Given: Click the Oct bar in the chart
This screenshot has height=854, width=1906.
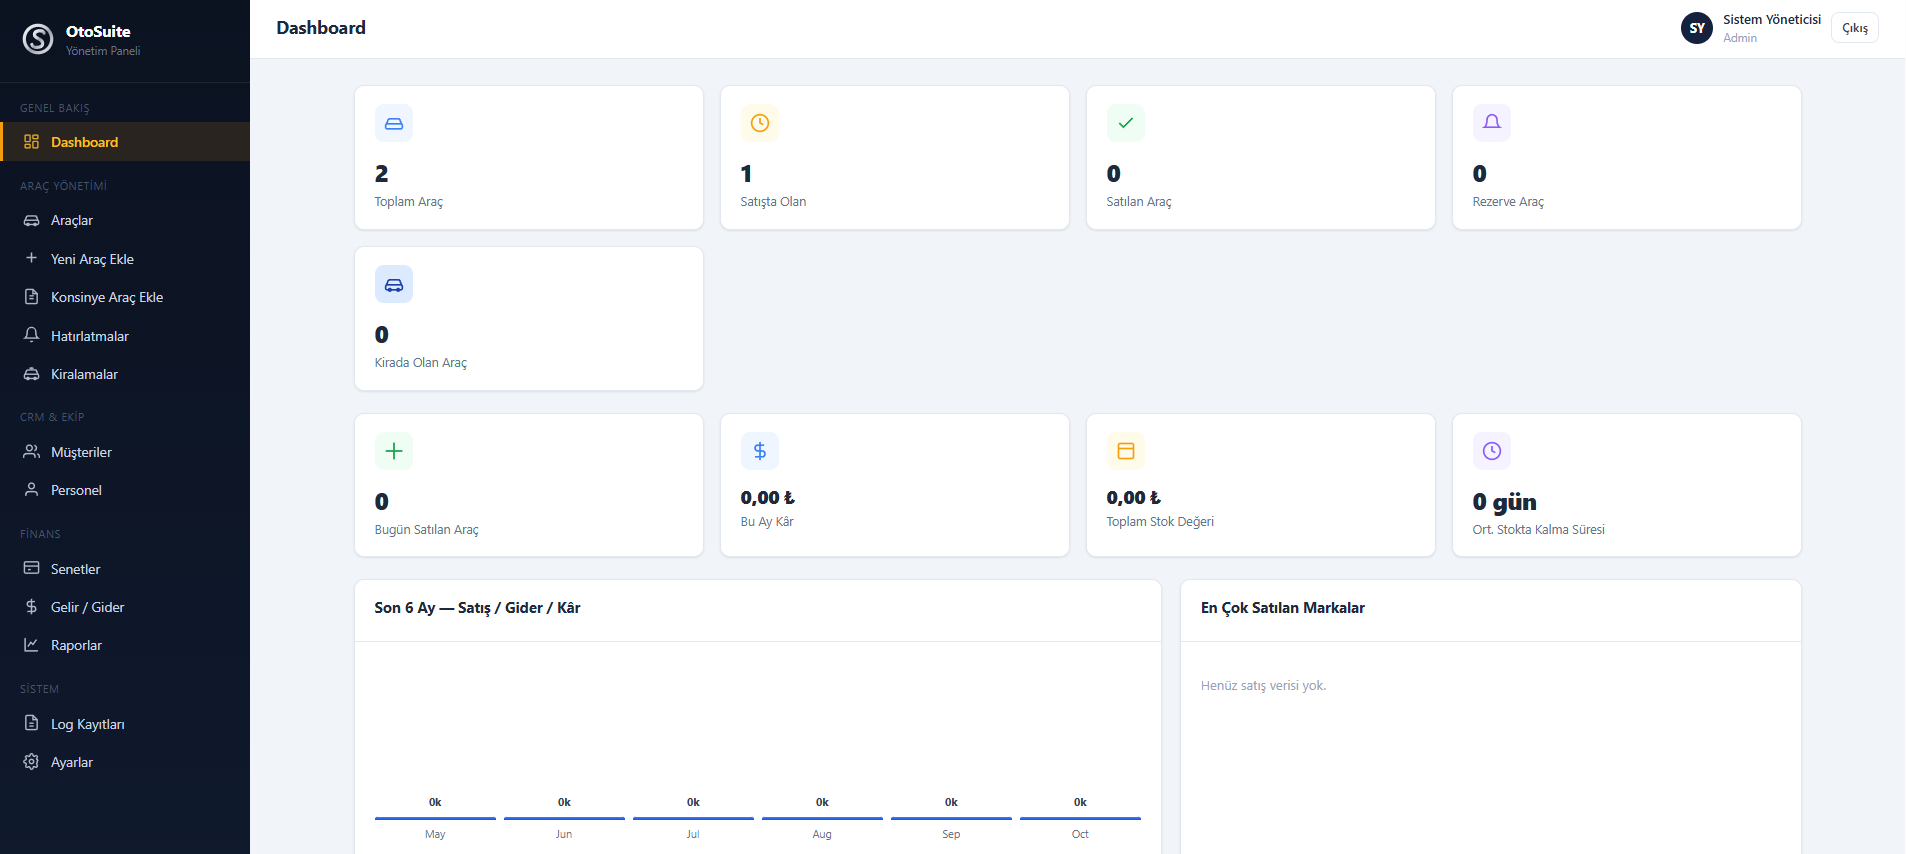Looking at the screenshot, I should [1080, 818].
